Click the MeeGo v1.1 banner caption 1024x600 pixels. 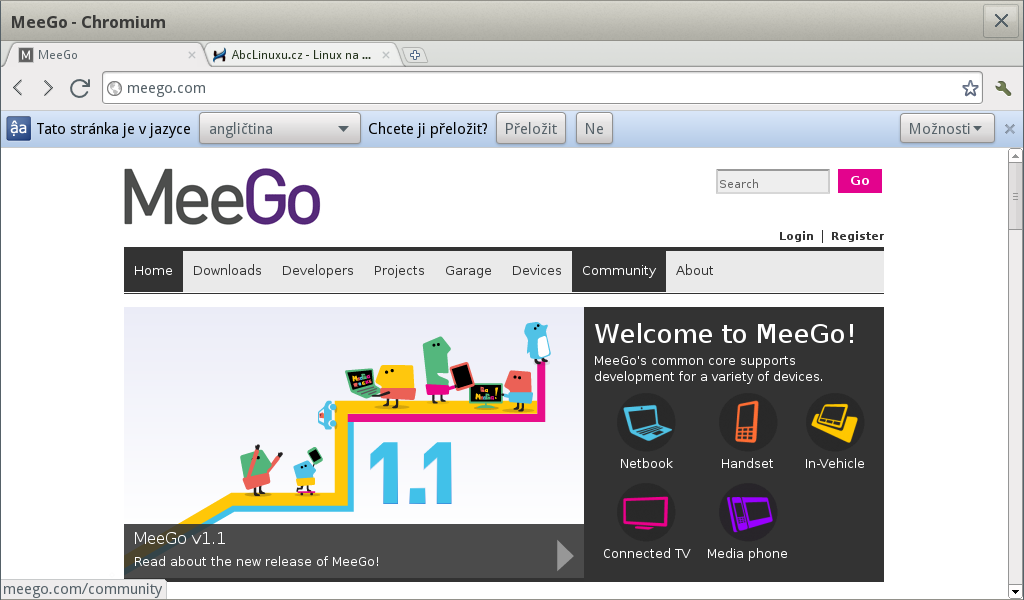pyautogui.click(x=180, y=538)
